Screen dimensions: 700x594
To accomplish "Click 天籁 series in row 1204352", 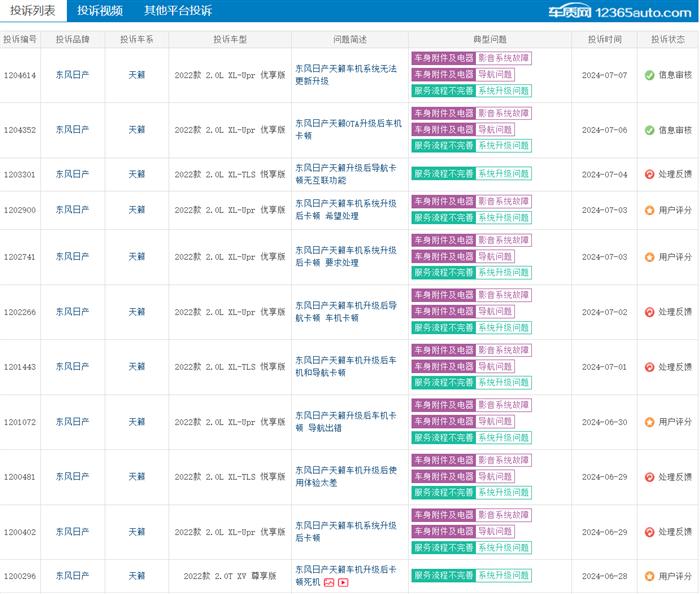I will [x=137, y=130].
